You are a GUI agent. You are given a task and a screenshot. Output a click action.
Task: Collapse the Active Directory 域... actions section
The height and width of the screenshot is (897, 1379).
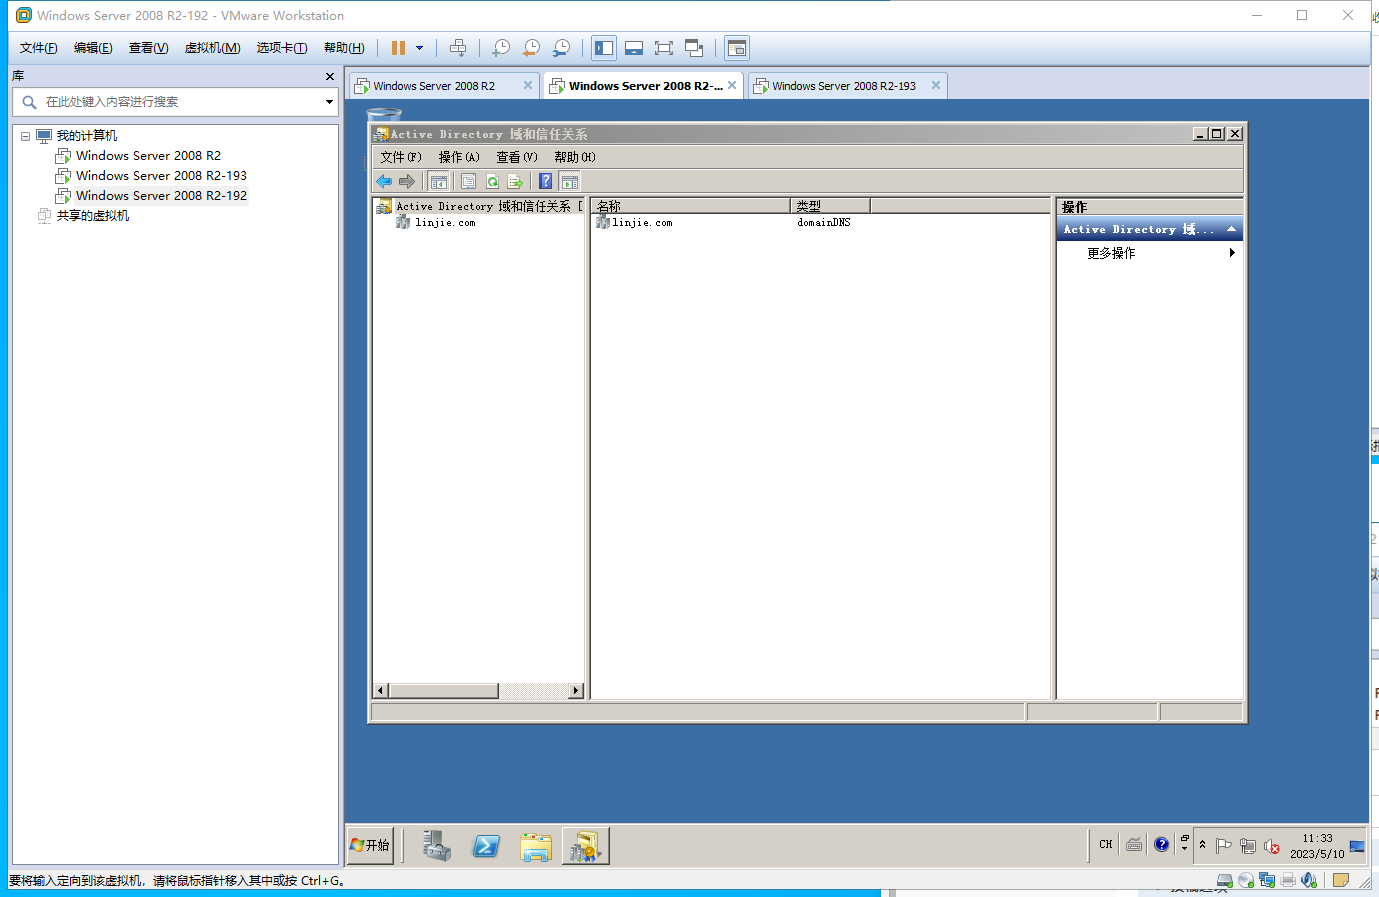1232,229
